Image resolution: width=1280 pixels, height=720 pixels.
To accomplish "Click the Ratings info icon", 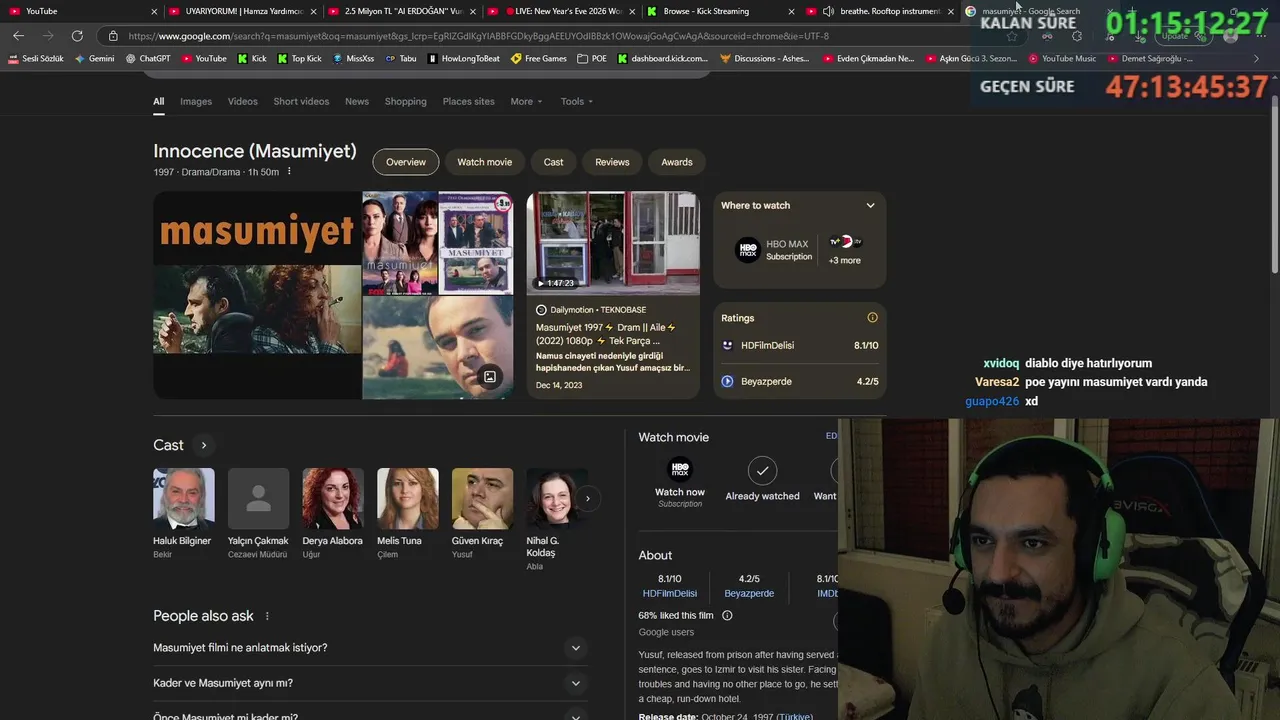I will pos(872,318).
